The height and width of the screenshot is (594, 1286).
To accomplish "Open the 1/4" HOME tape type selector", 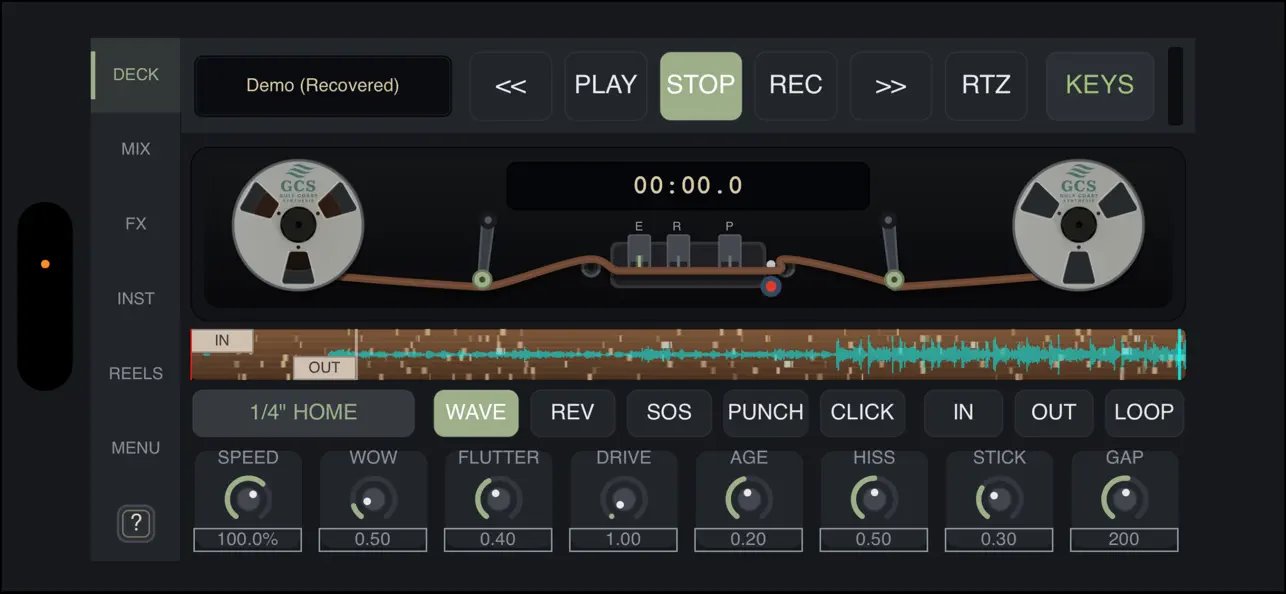I will coord(303,413).
